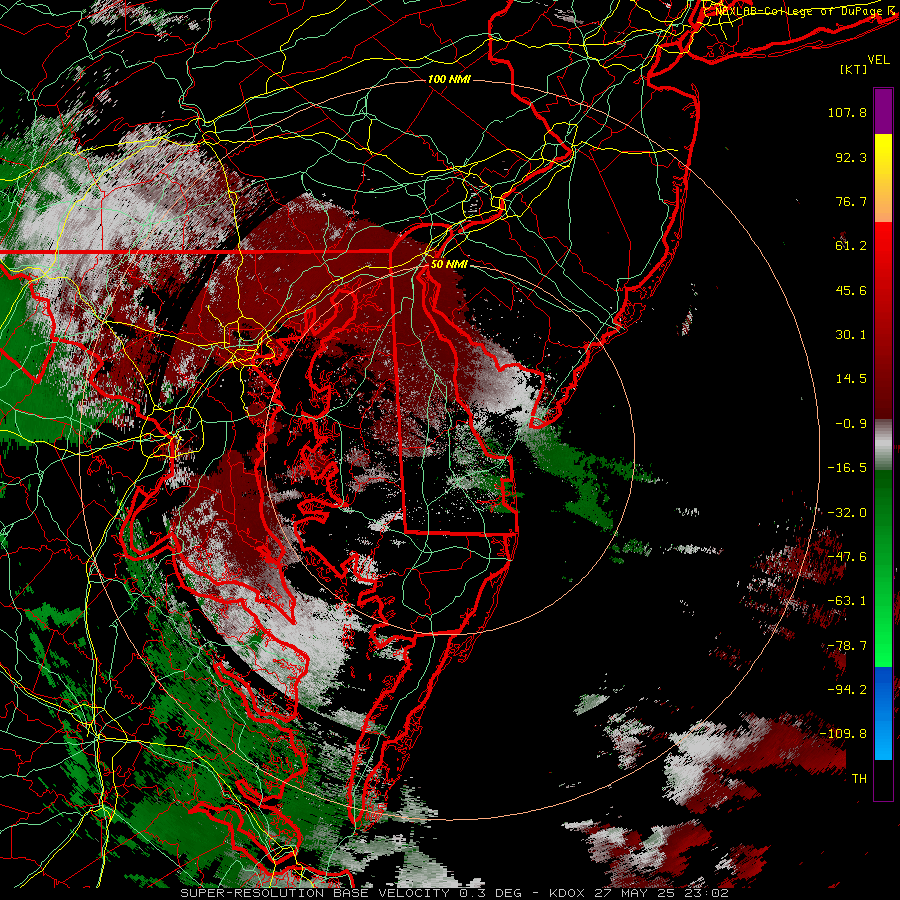Image resolution: width=900 pixels, height=900 pixels.
Task: Click the -0.9 velocity legend value
Action: [x=851, y=424]
